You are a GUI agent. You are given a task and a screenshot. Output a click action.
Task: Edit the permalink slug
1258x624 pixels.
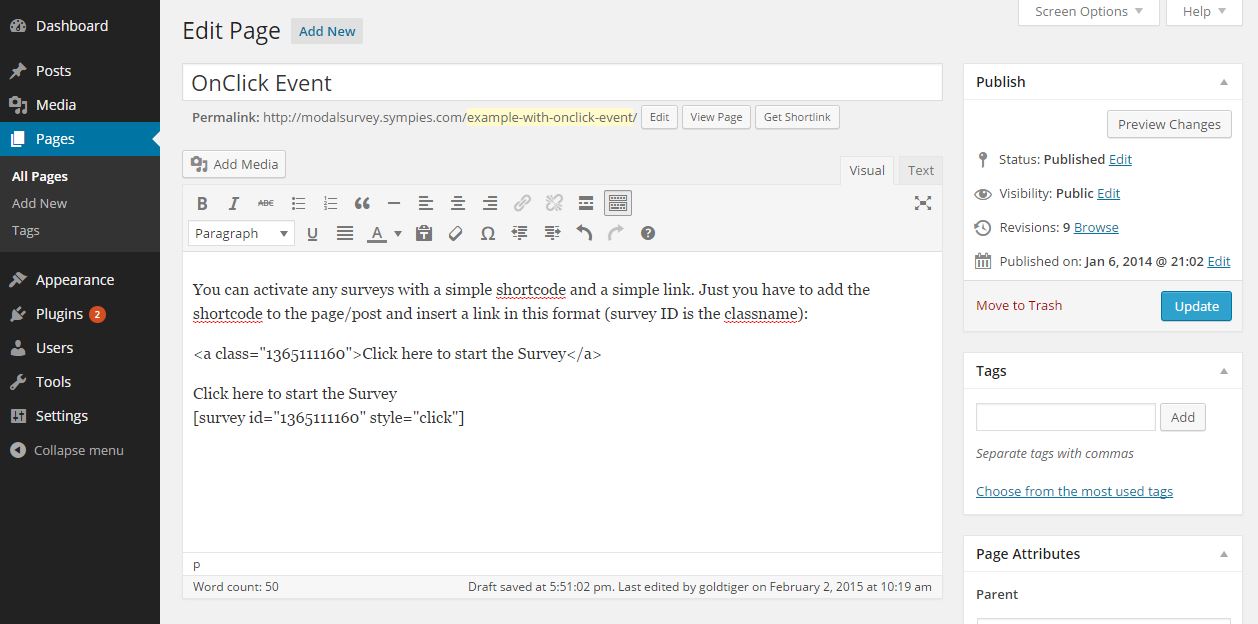[x=659, y=117]
